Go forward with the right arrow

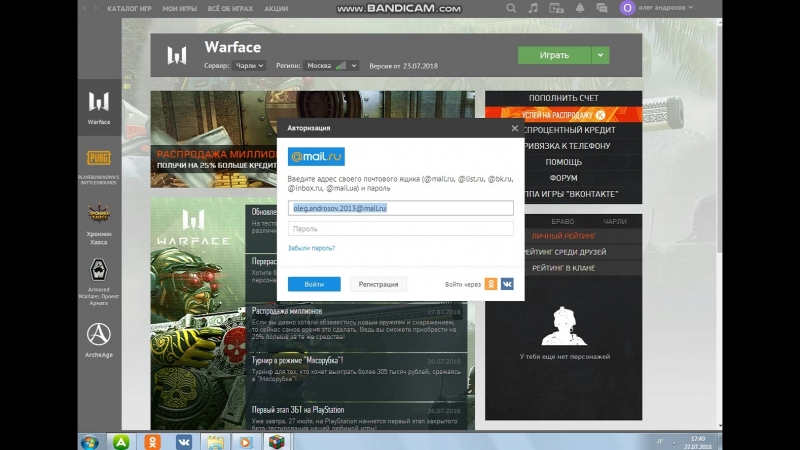[x=95, y=8]
